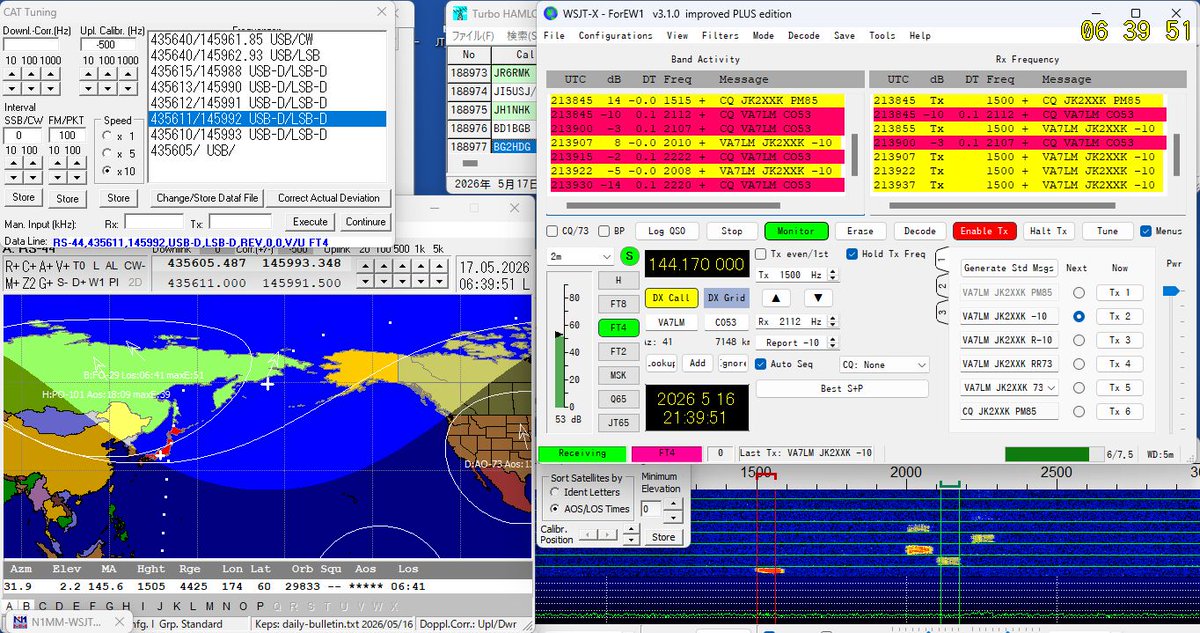This screenshot has width=1200, height=633.
Task: Open the Configurations menu
Action: click(x=615, y=36)
